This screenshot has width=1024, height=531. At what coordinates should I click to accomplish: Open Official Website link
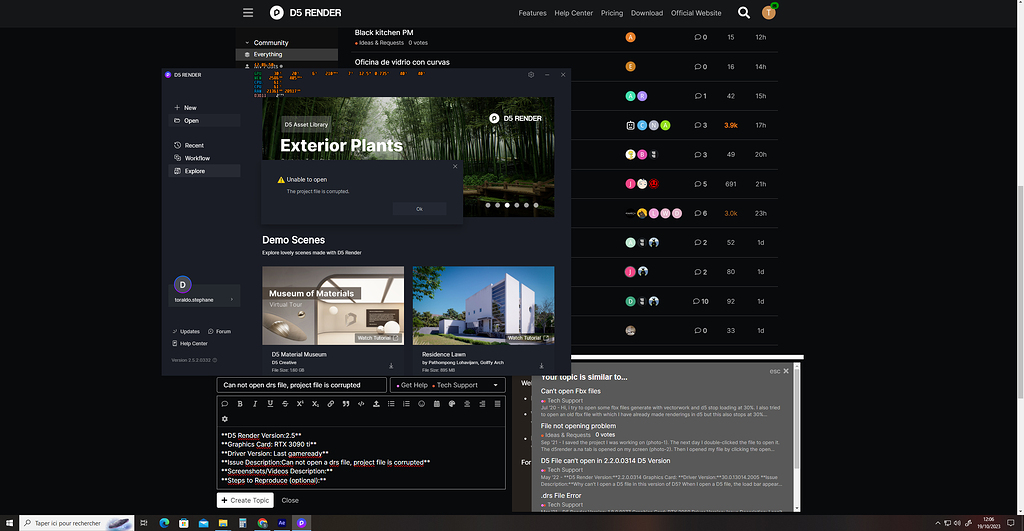696,13
